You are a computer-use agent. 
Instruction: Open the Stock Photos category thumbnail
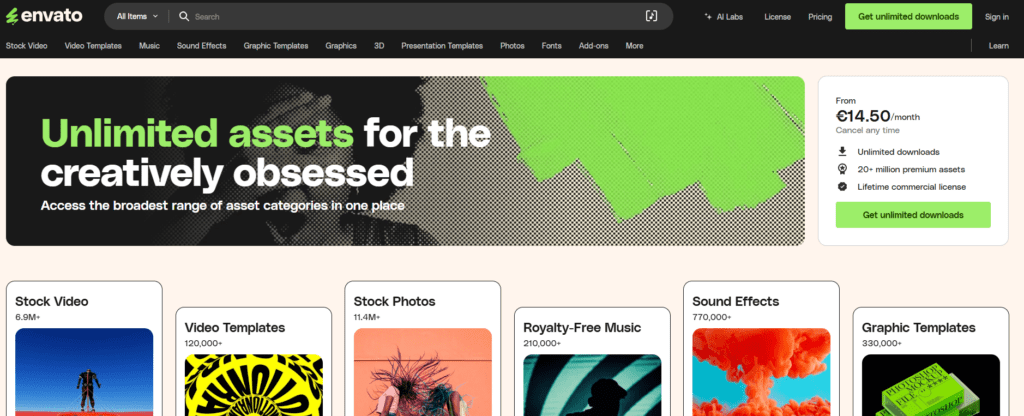(423, 372)
